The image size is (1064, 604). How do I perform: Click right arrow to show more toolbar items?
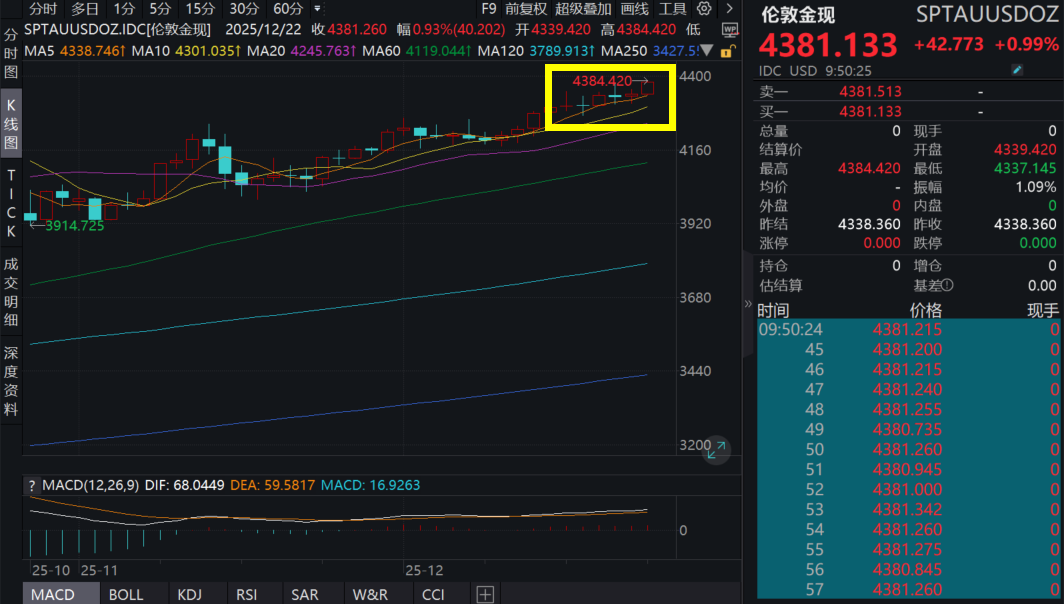[728, 9]
